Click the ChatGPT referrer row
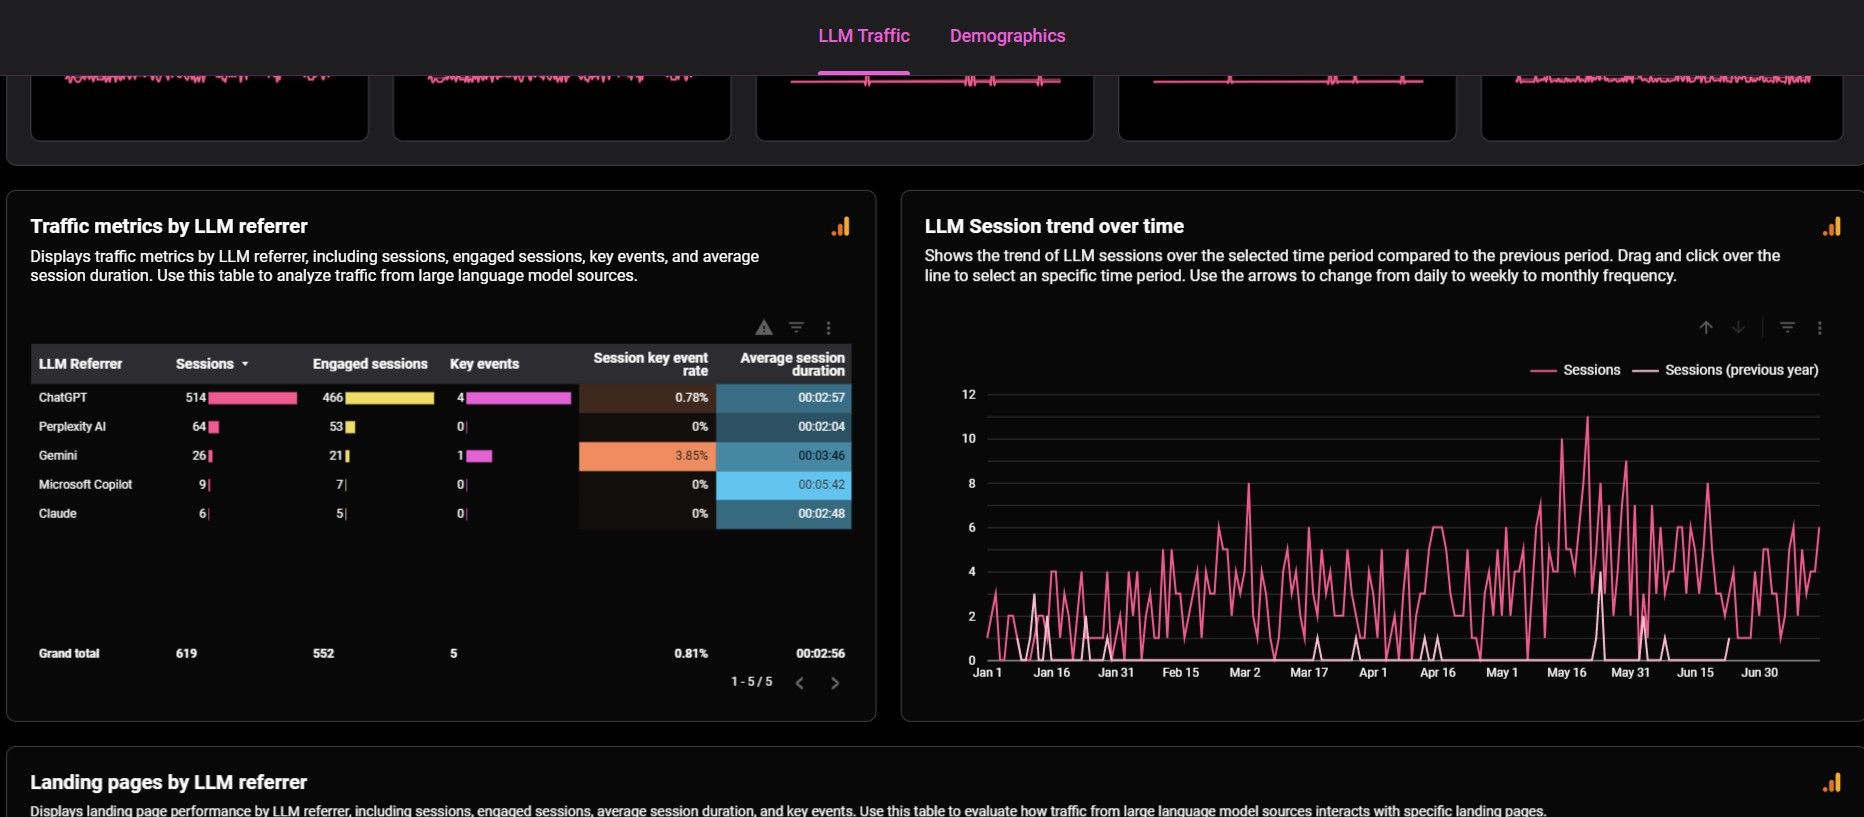 pos(63,398)
